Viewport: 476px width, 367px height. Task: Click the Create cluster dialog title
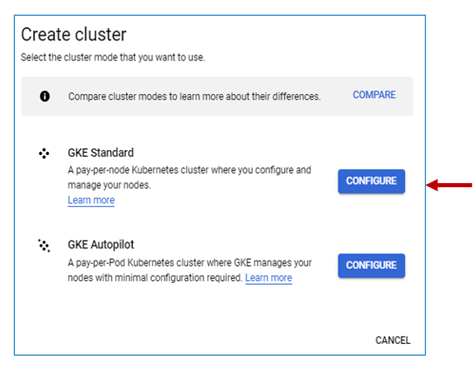coord(74,34)
